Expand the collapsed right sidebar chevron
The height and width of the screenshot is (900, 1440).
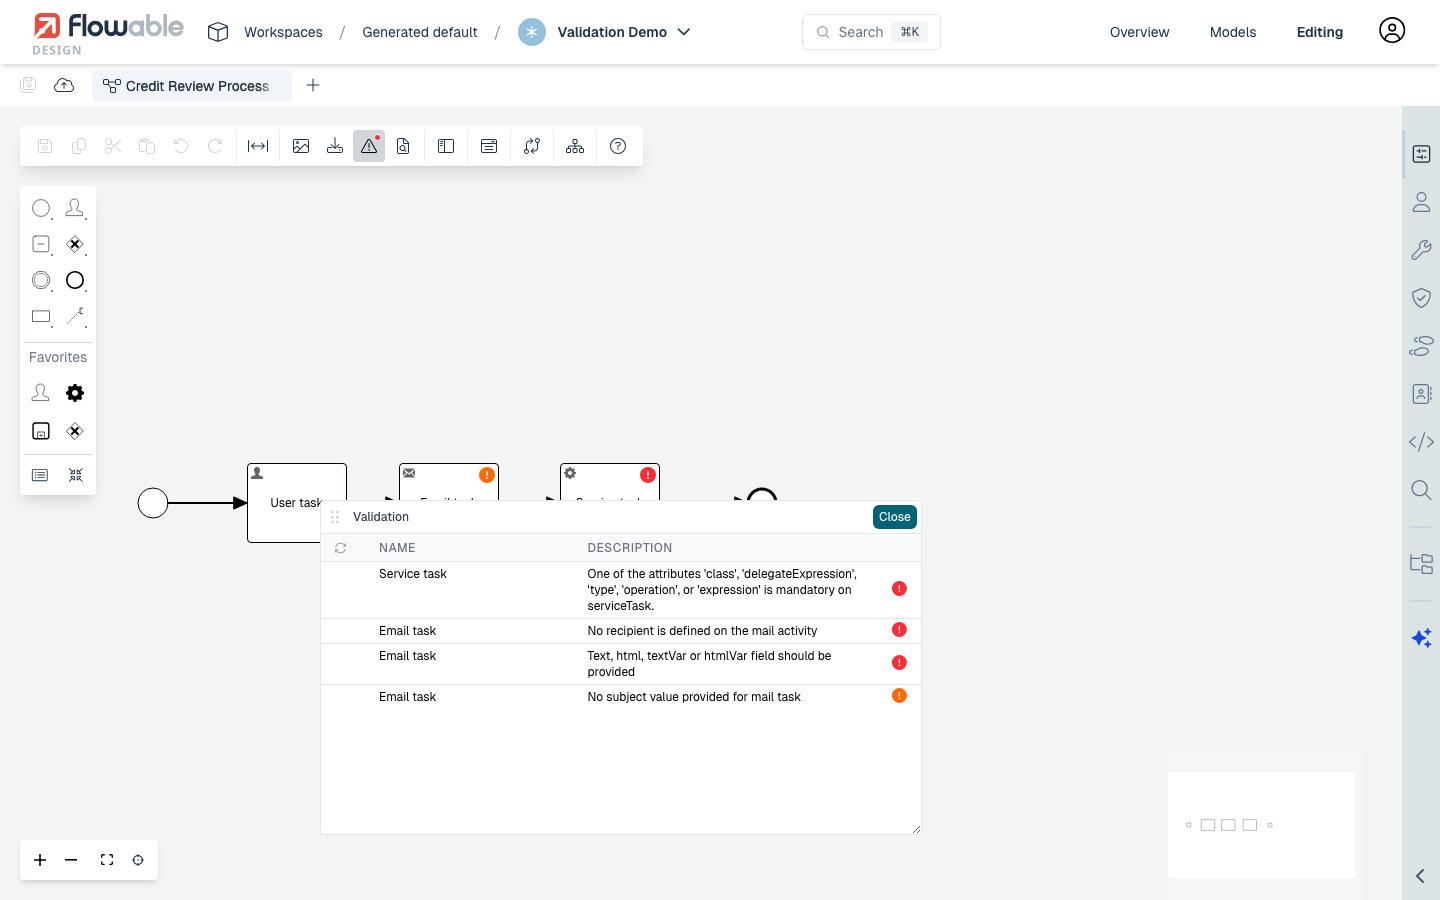1420,876
